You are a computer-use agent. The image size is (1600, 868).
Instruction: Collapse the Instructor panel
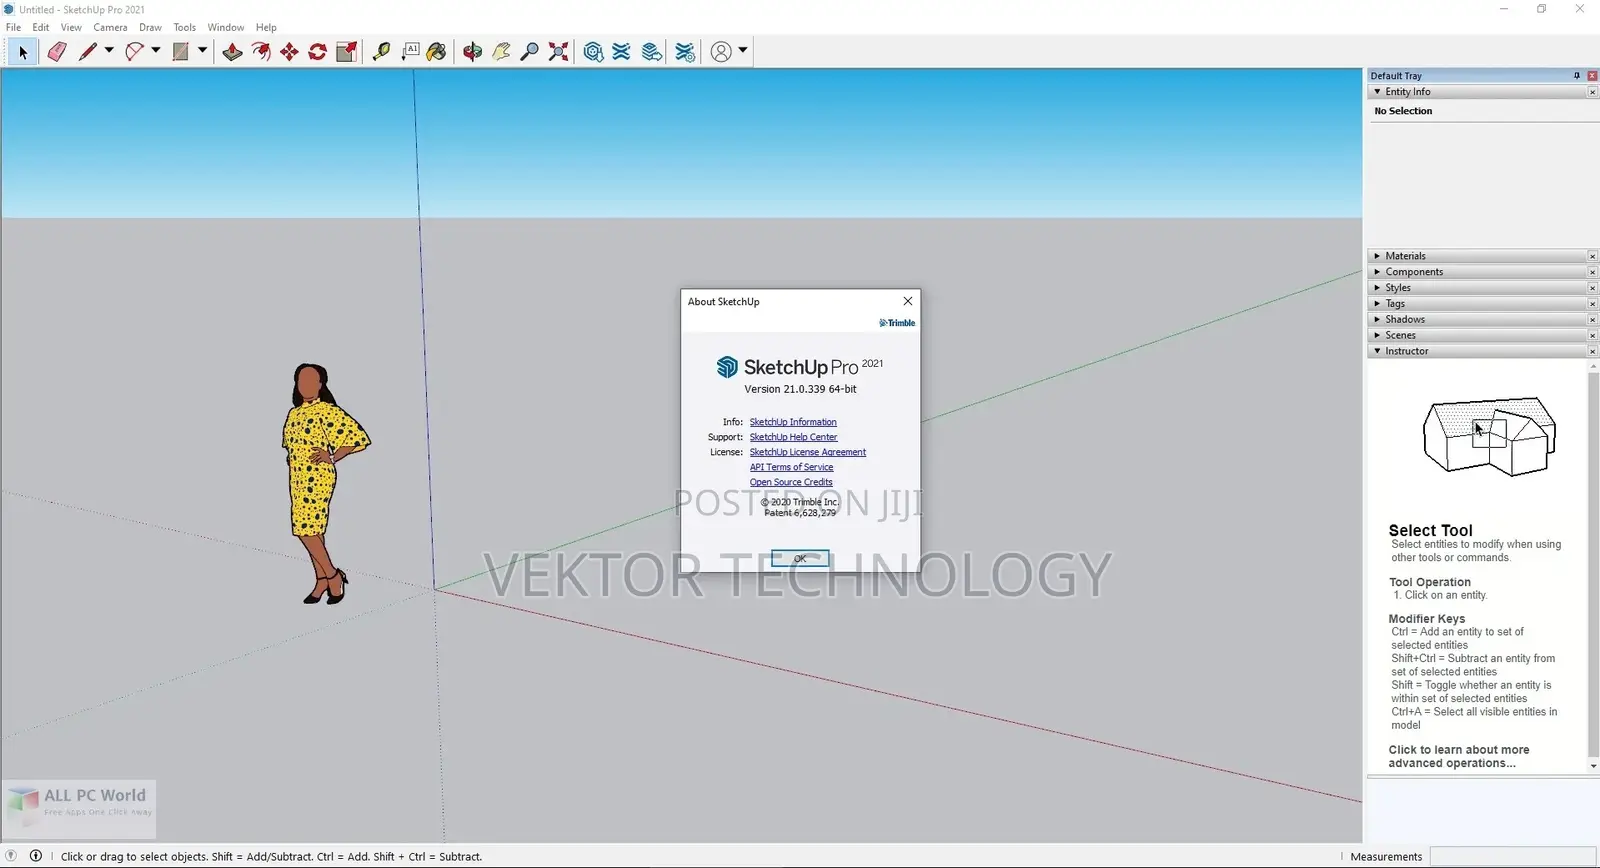click(1377, 352)
